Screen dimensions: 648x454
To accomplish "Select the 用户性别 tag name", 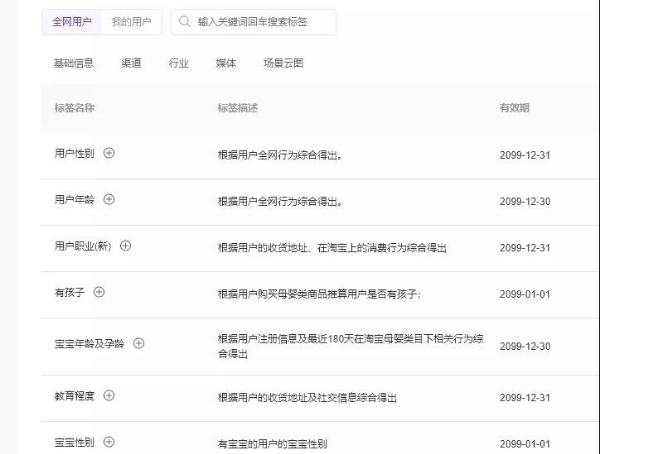I will [74, 153].
